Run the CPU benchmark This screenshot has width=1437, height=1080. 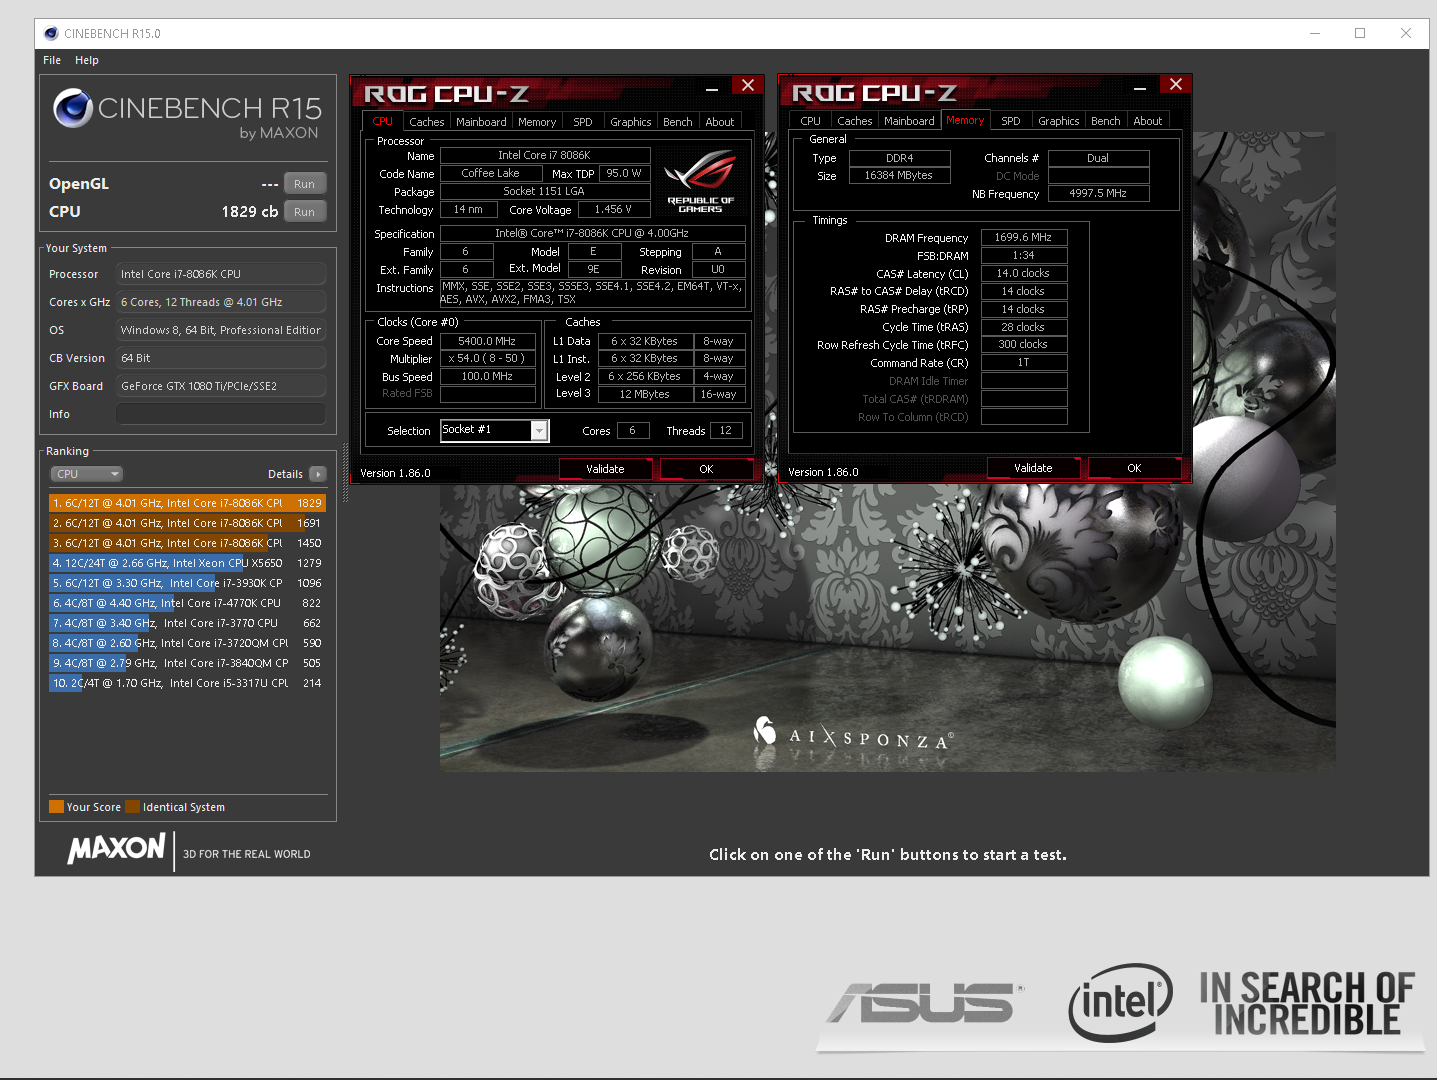click(x=305, y=212)
